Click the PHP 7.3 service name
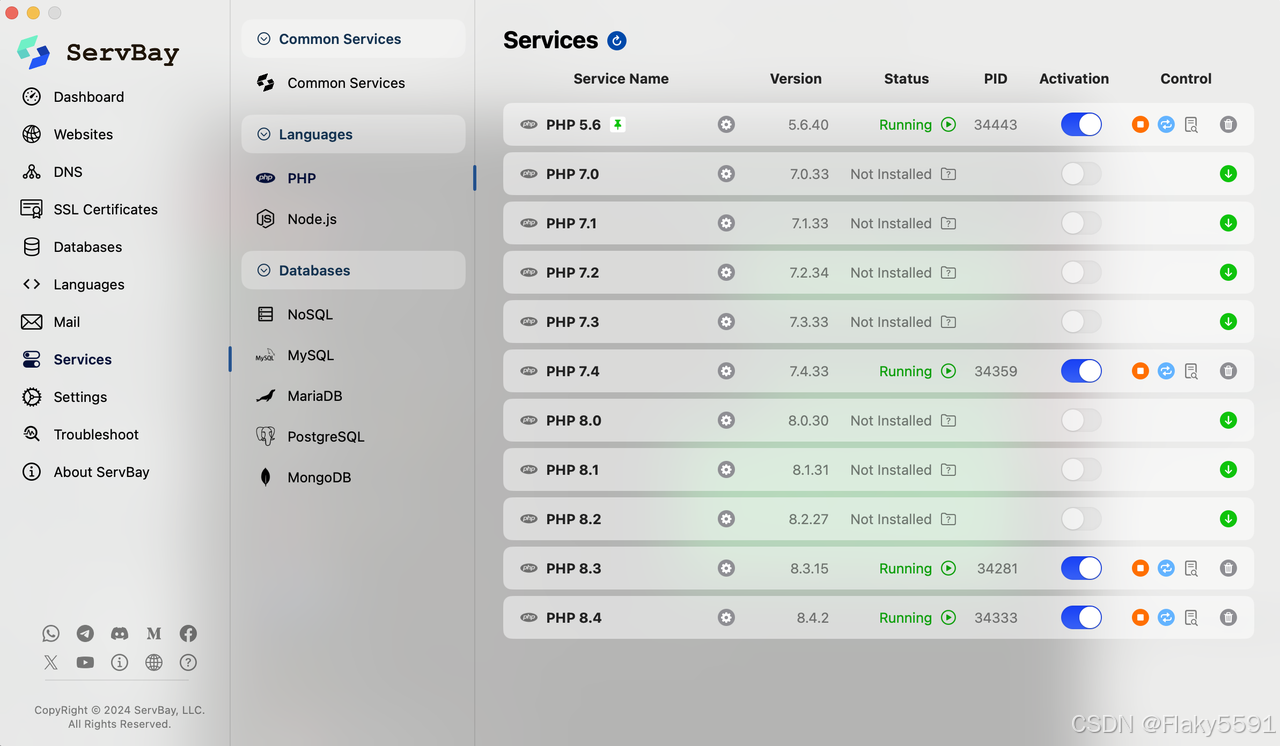Viewport: 1280px width, 746px height. 572,322
